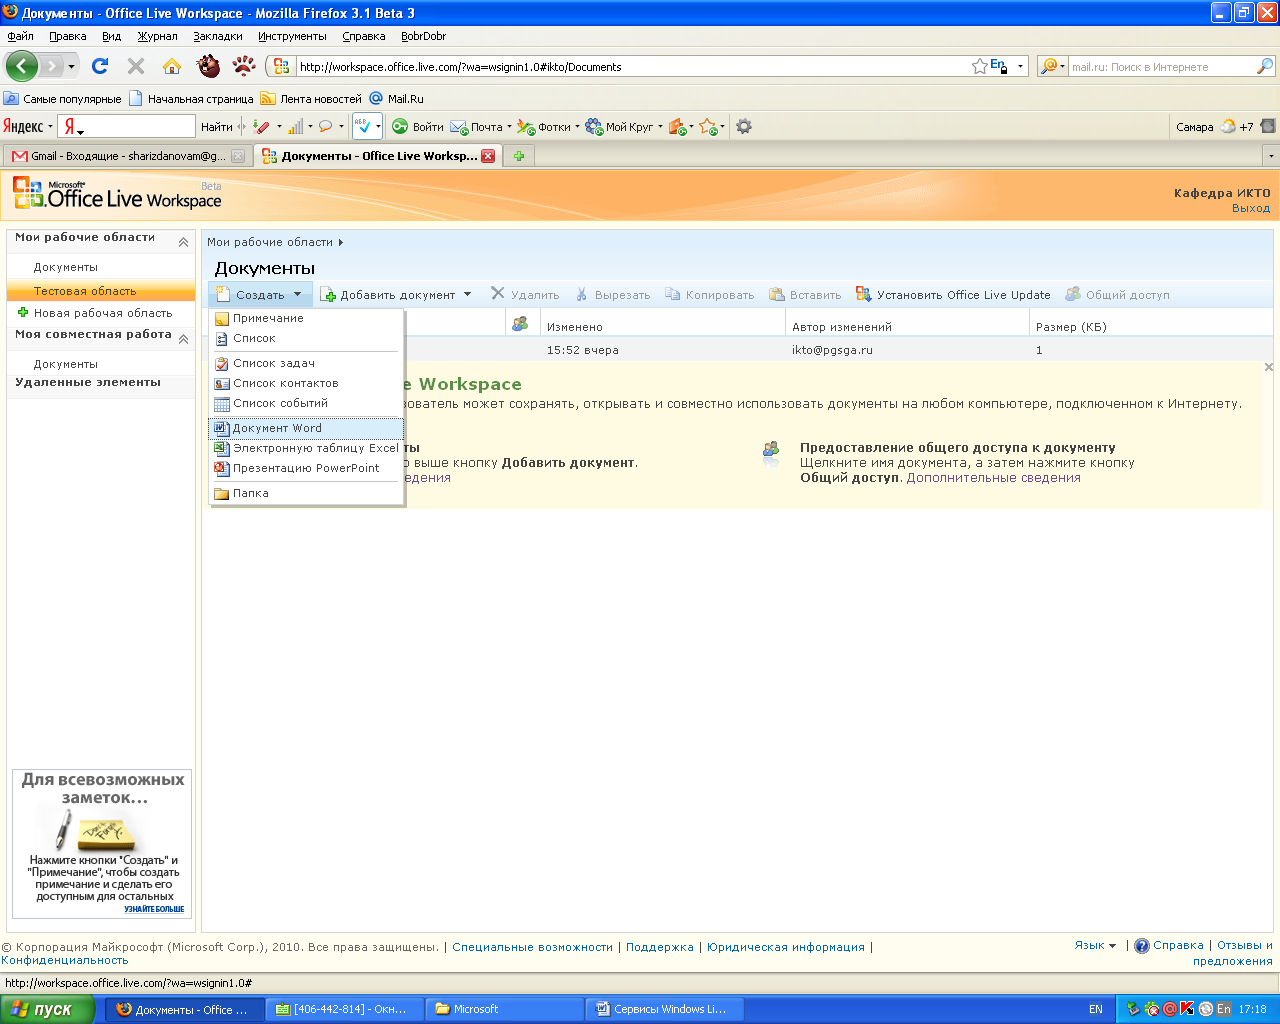Viewport: 1280px width, 1024px height.
Task: Open the Закладки menu
Action: 218,36
